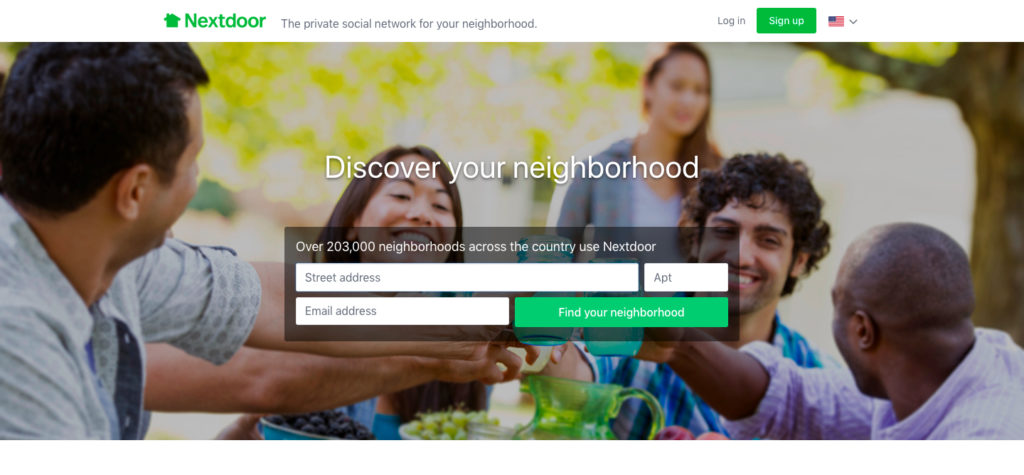Click the green Sign up button
This screenshot has width=1024, height=475.
pyautogui.click(x=786, y=20)
